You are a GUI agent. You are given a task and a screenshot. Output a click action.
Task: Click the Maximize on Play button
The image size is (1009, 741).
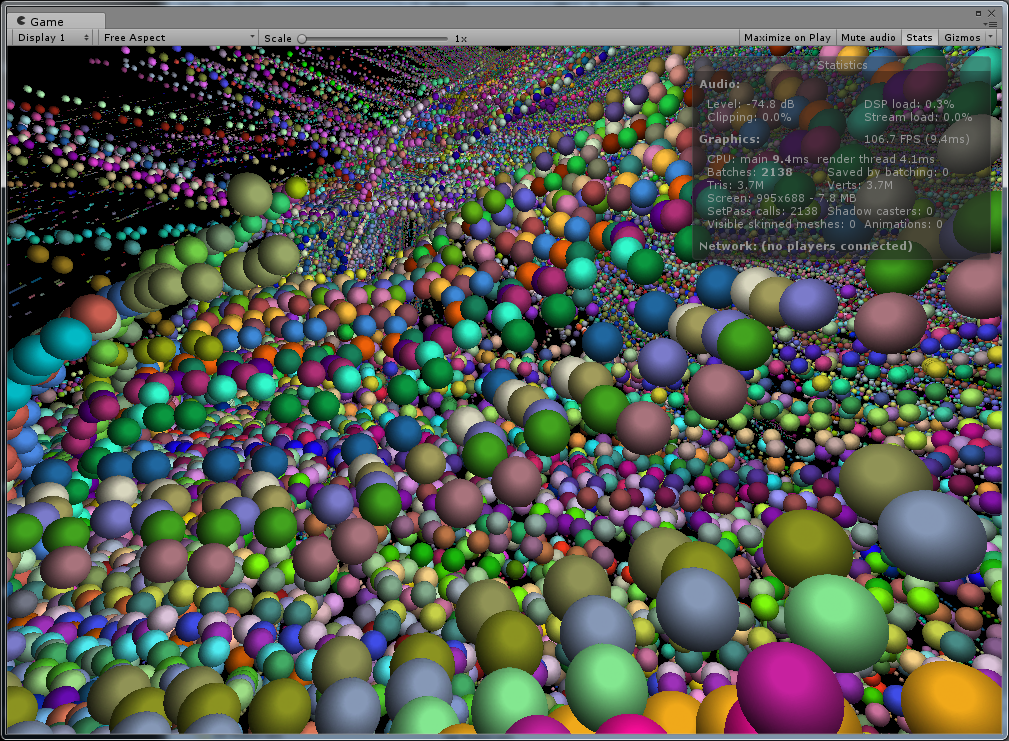coord(787,37)
